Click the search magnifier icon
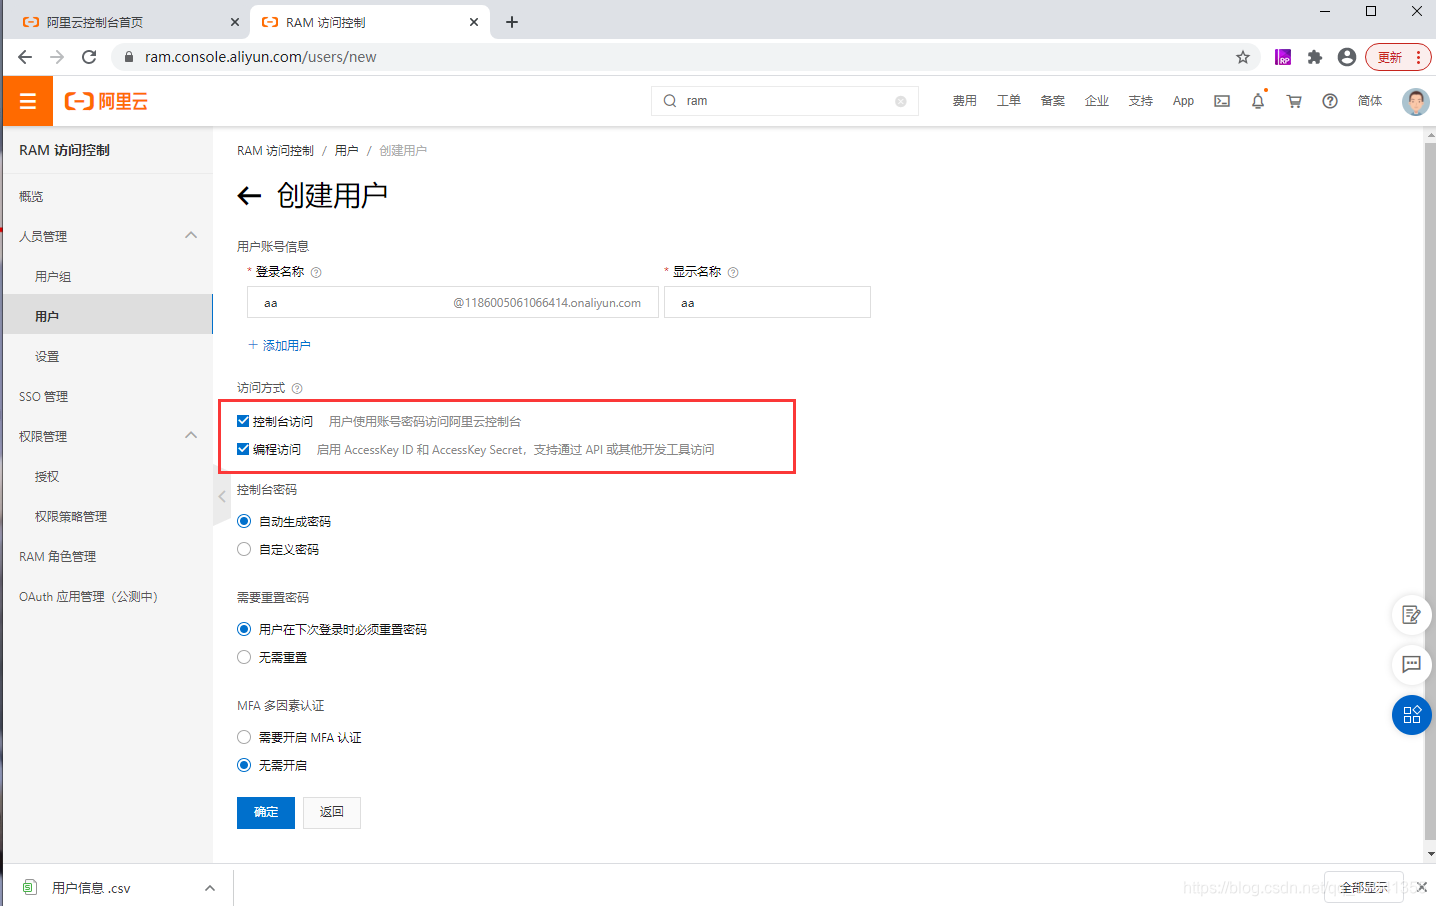Viewport: 1436px width, 906px height. click(670, 101)
